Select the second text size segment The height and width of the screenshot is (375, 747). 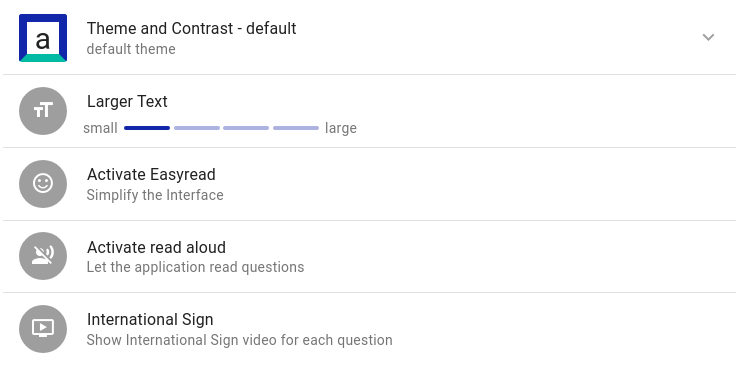(x=197, y=128)
